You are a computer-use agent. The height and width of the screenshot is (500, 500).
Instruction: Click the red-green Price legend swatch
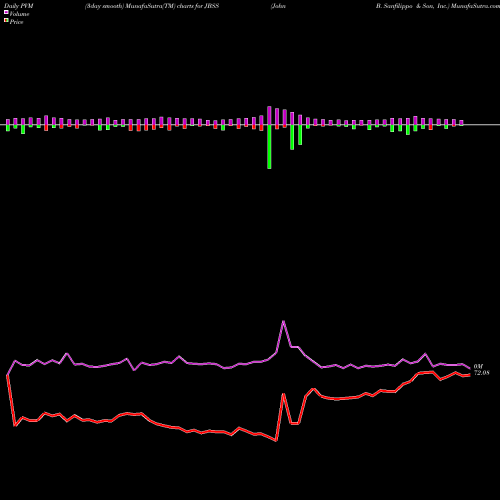6,20
